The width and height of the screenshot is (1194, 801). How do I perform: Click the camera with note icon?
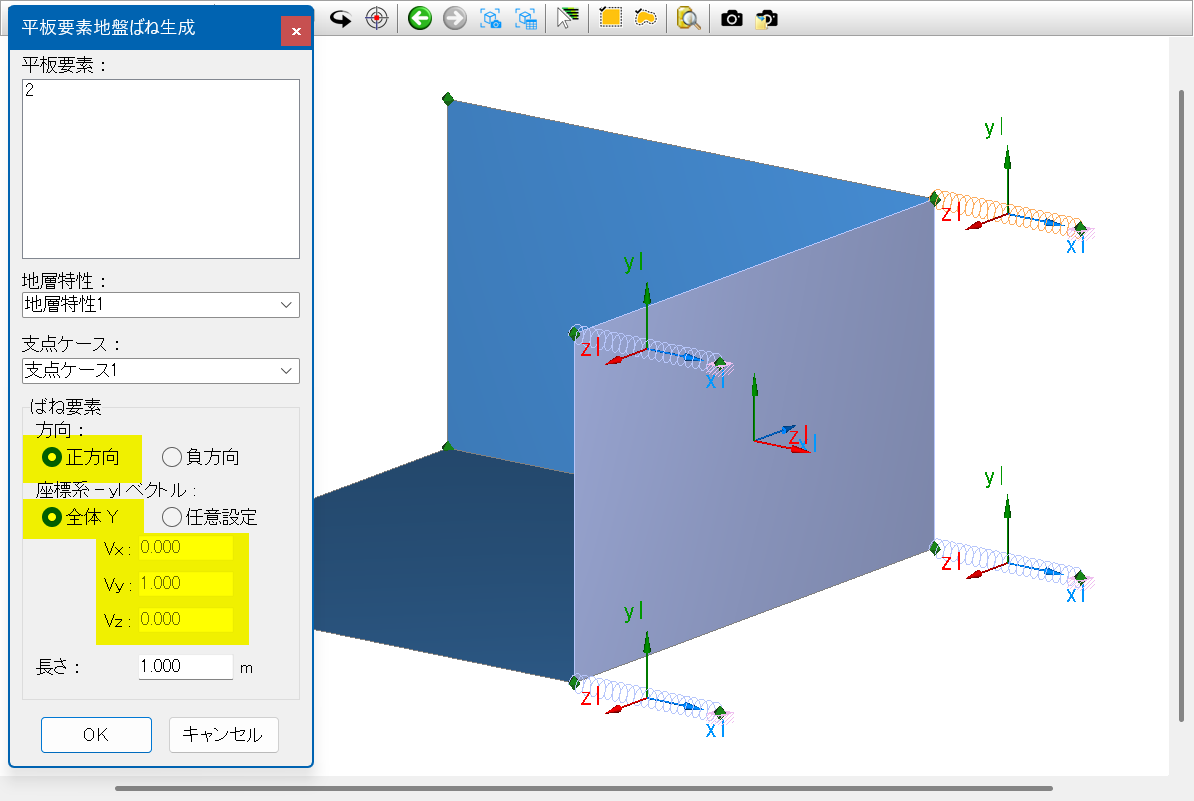pos(767,18)
